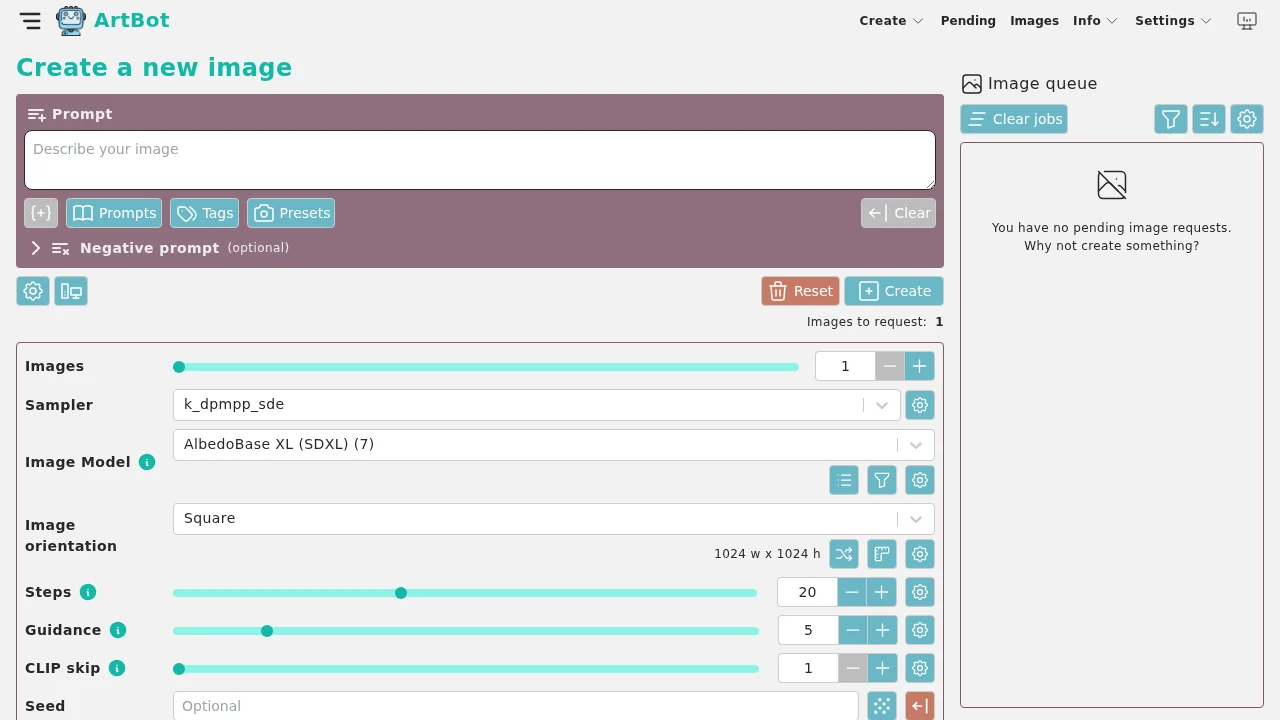The width and height of the screenshot is (1280, 720).
Task: Open the image queue settings gear
Action: [x=1247, y=119]
